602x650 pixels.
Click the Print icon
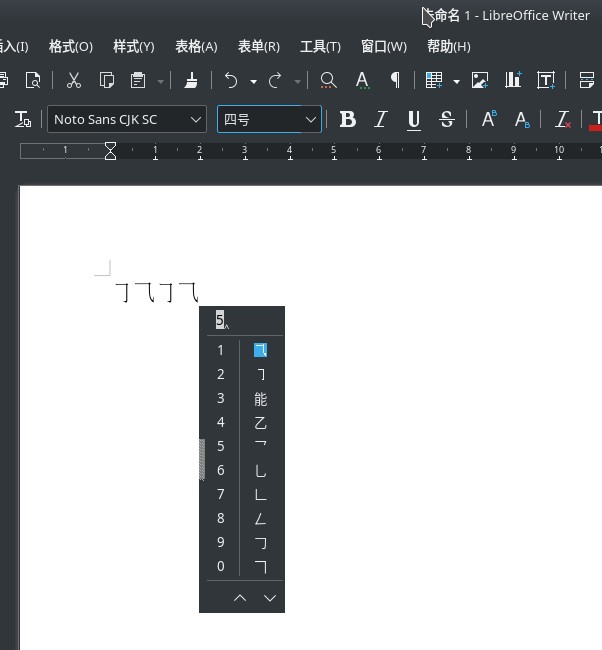[x=4, y=80]
